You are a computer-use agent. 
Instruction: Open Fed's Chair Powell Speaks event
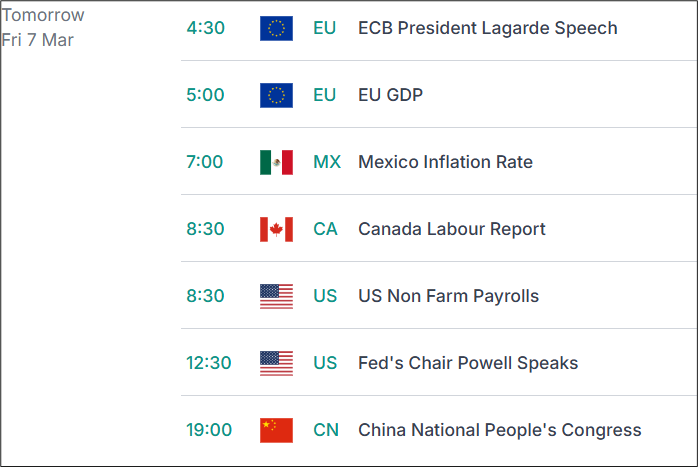pyautogui.click(x=468, y=363)
